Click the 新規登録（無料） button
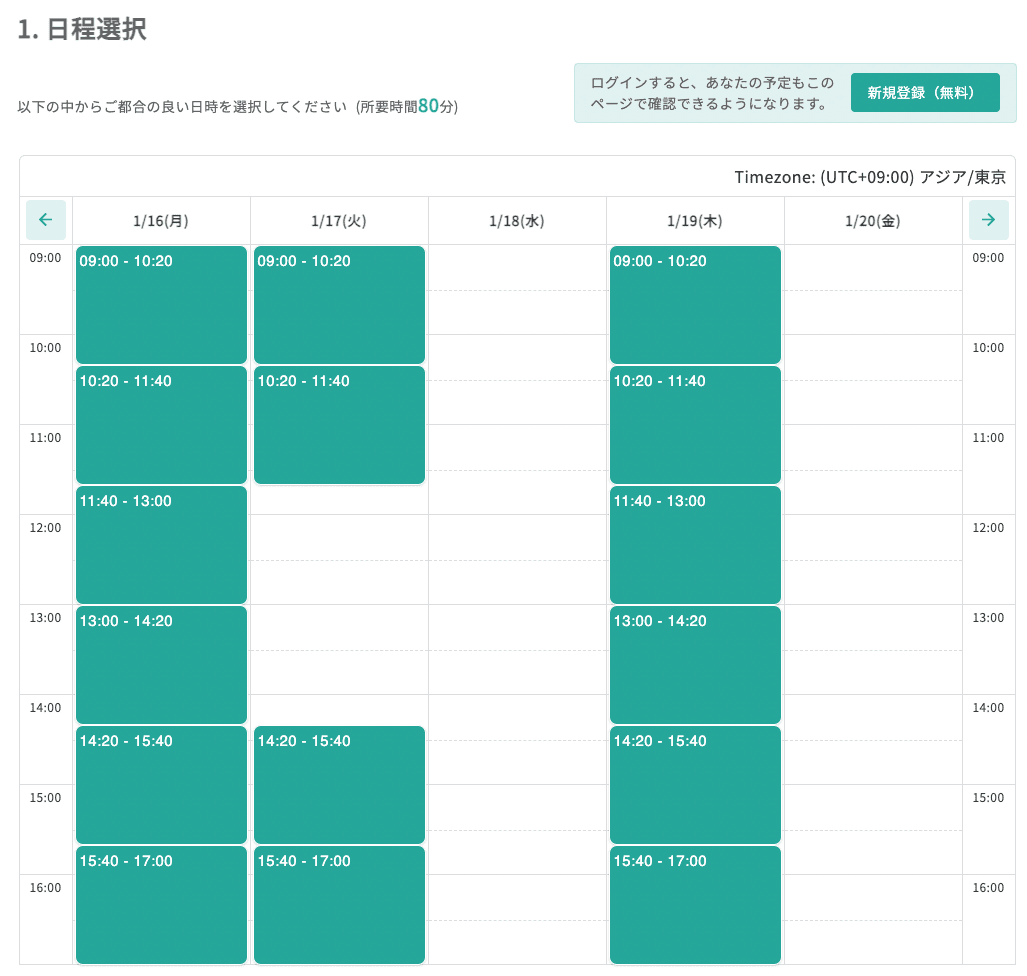Image resolution: width=1027 pixels, height=976 pixels. click(925, 93)
